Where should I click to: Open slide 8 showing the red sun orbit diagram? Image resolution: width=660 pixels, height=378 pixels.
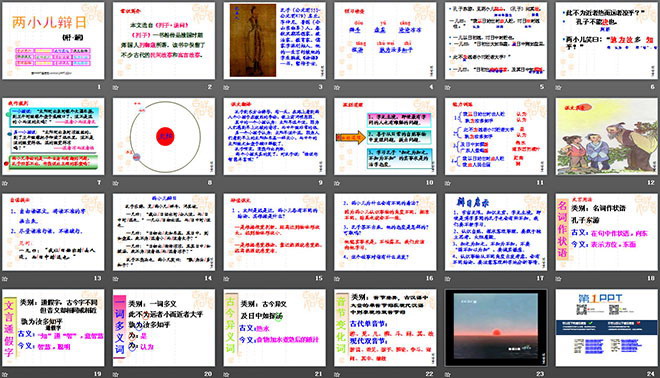pyautogui.click(x=164, y=136)
